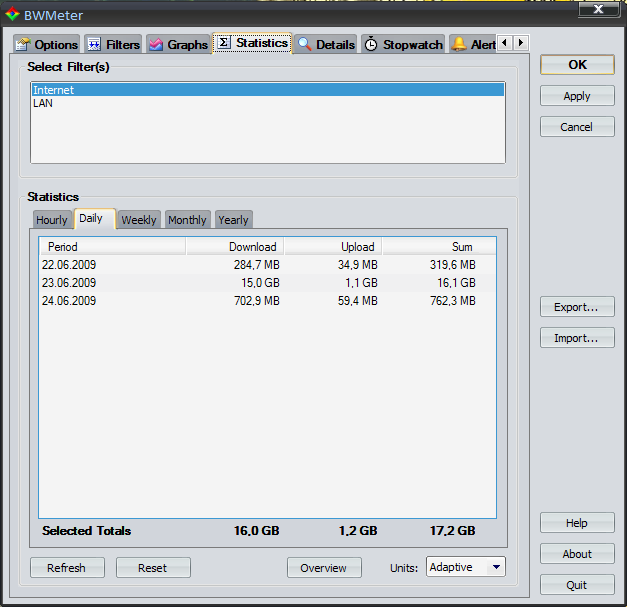Click the Filters tab icon
The height and width of the screenshot is (607, 627).
click(94, 44)
